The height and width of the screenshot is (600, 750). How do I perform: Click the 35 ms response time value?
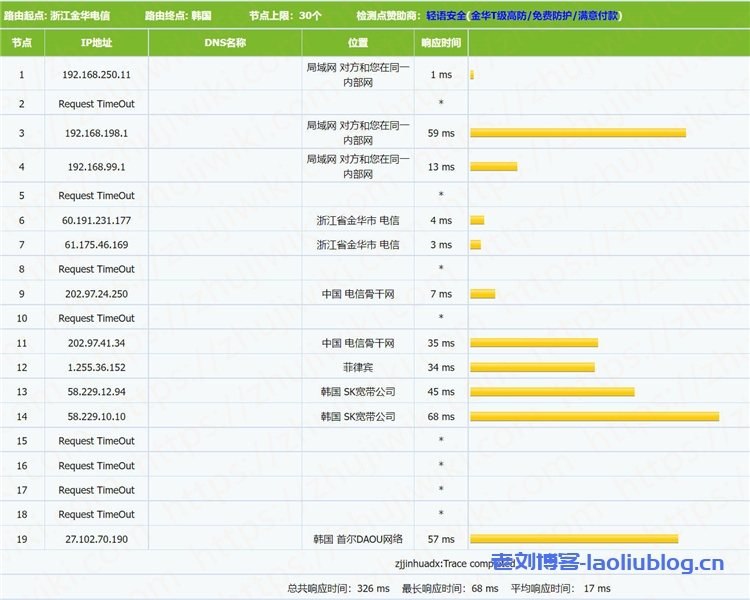click(441, 343)
